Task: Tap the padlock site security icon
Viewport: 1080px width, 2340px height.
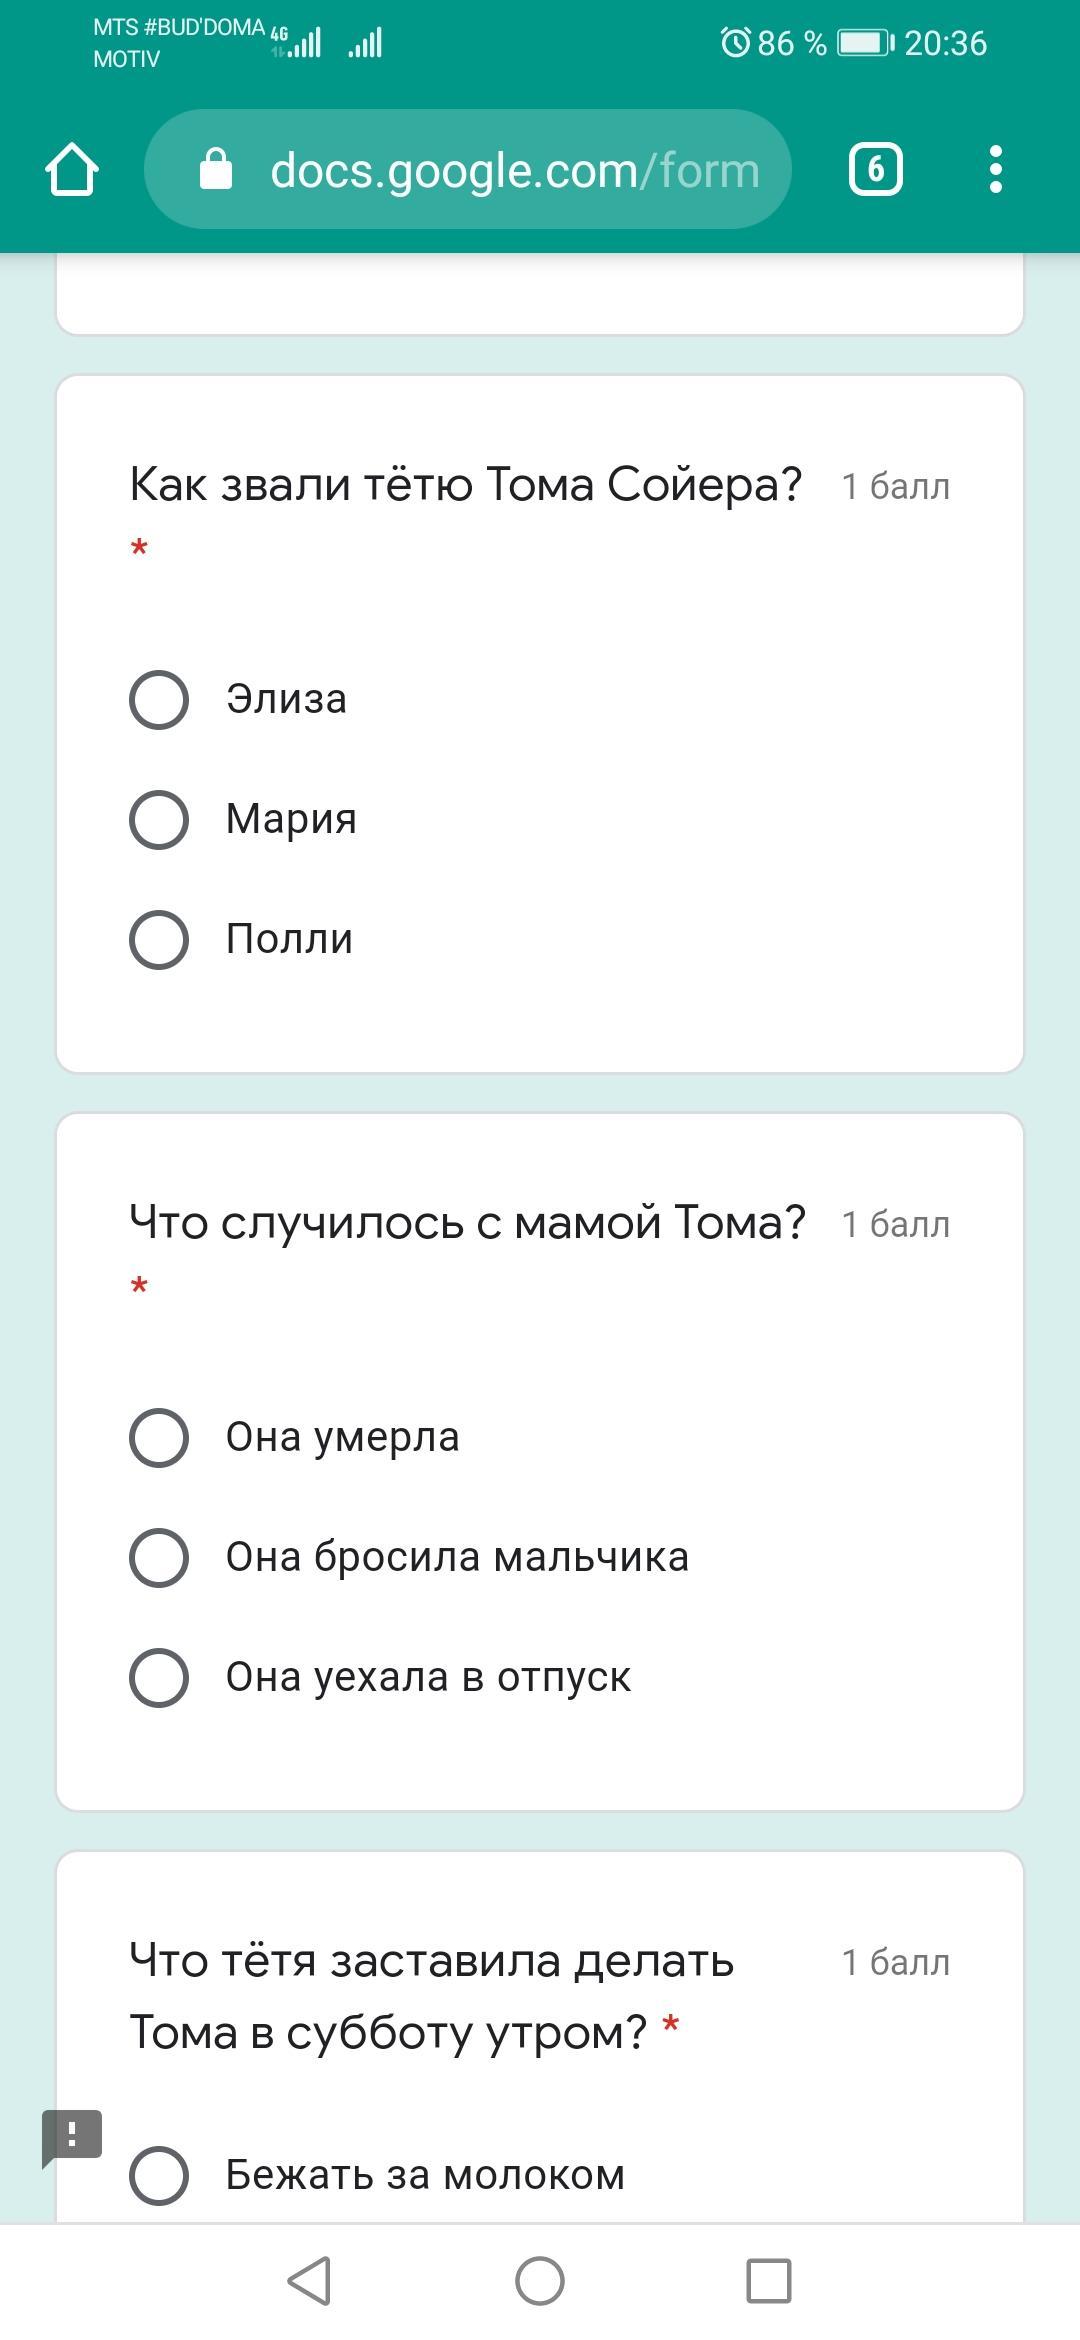Action: point(216,170)
